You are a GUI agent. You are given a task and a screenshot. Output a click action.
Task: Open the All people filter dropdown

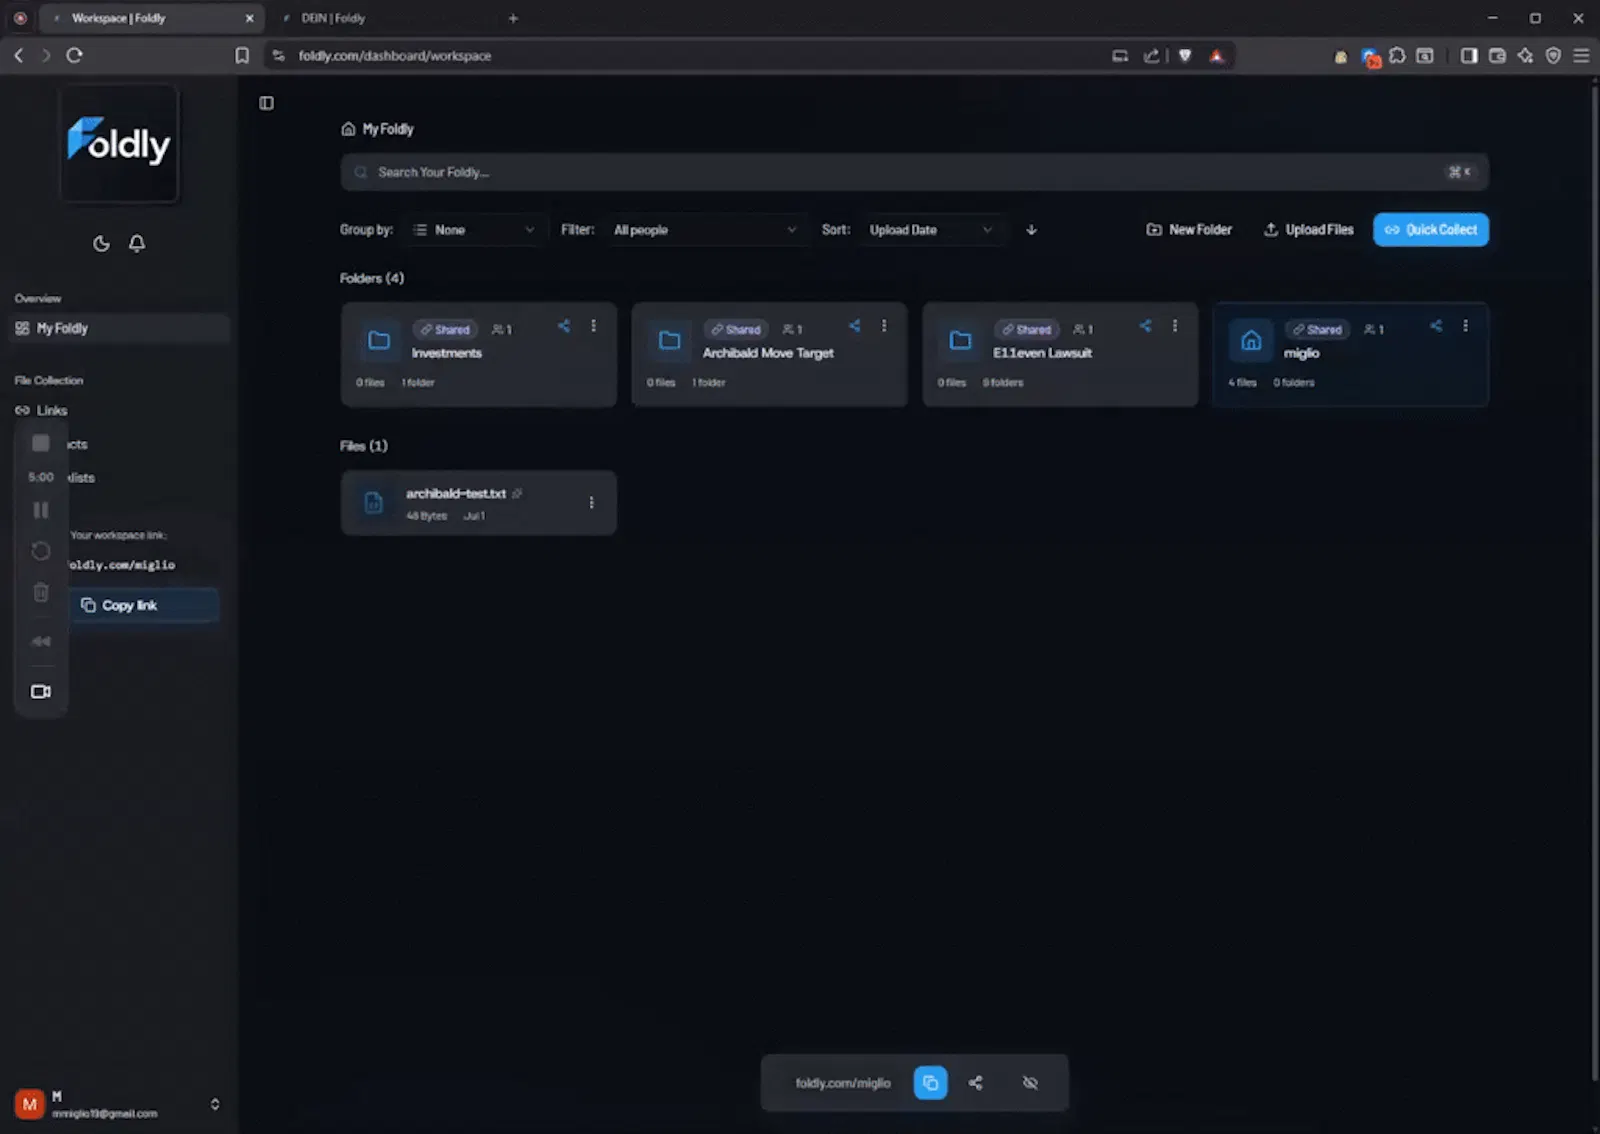(705, 230)
